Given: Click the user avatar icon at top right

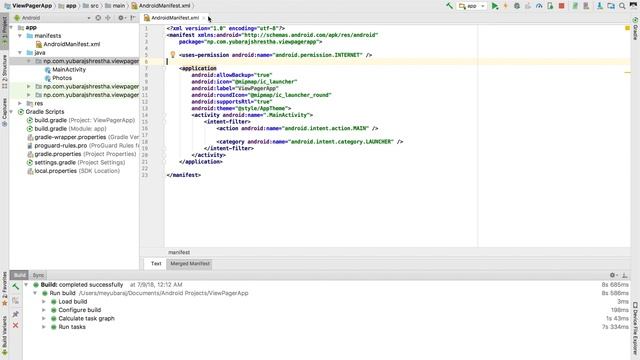Looking at the screenshot, I should (x=633, y=6).
